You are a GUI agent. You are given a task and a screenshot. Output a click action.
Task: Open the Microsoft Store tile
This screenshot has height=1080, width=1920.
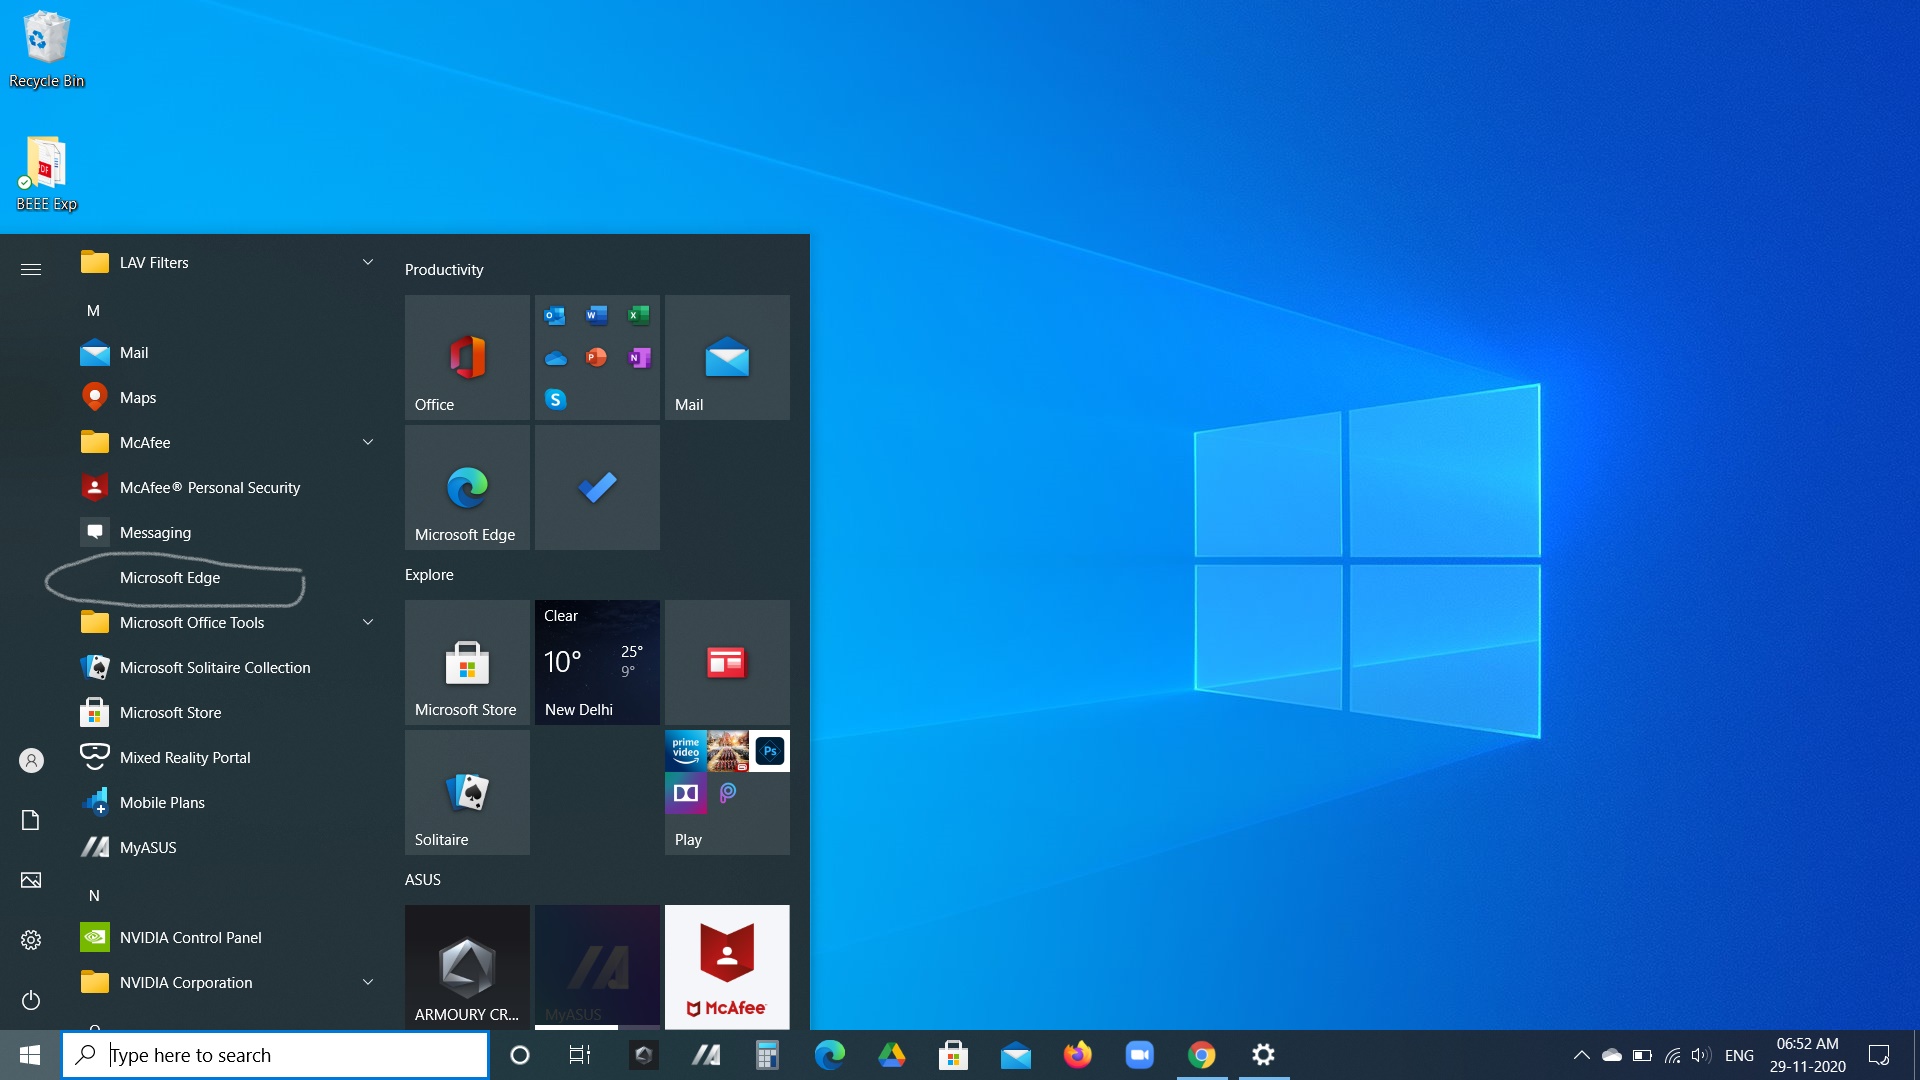coord(467,662)
